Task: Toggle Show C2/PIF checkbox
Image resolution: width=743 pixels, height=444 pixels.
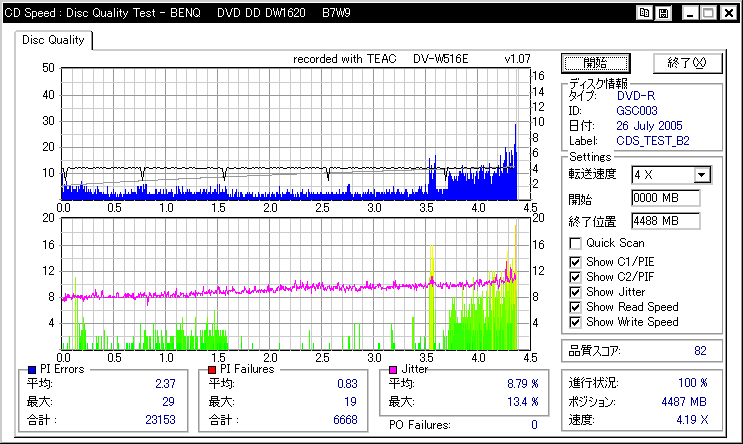Action: pyautogui.click(x=575, y=277)
